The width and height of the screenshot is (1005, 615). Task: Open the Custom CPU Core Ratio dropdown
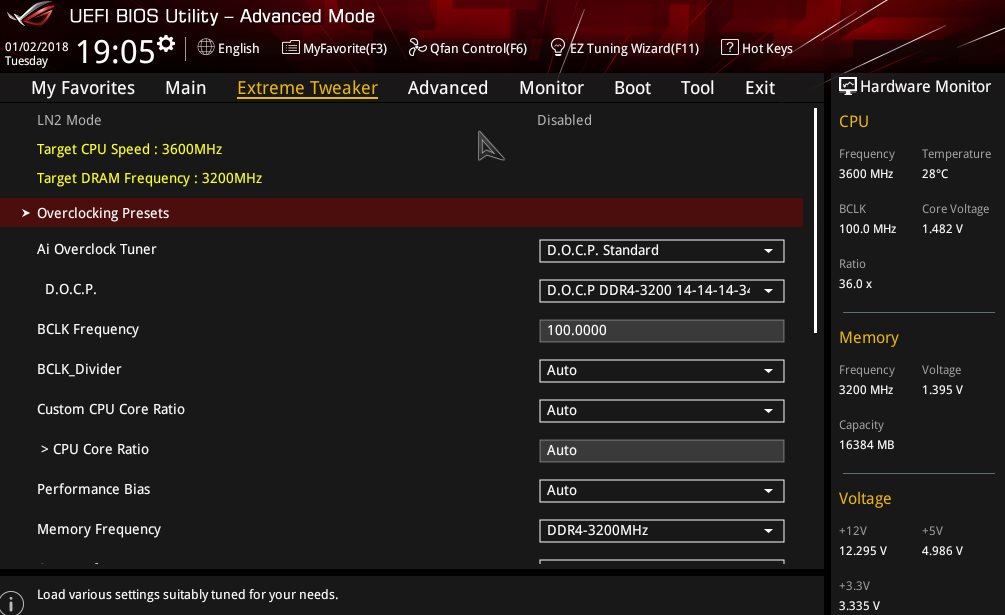click(x=661, y=411)
